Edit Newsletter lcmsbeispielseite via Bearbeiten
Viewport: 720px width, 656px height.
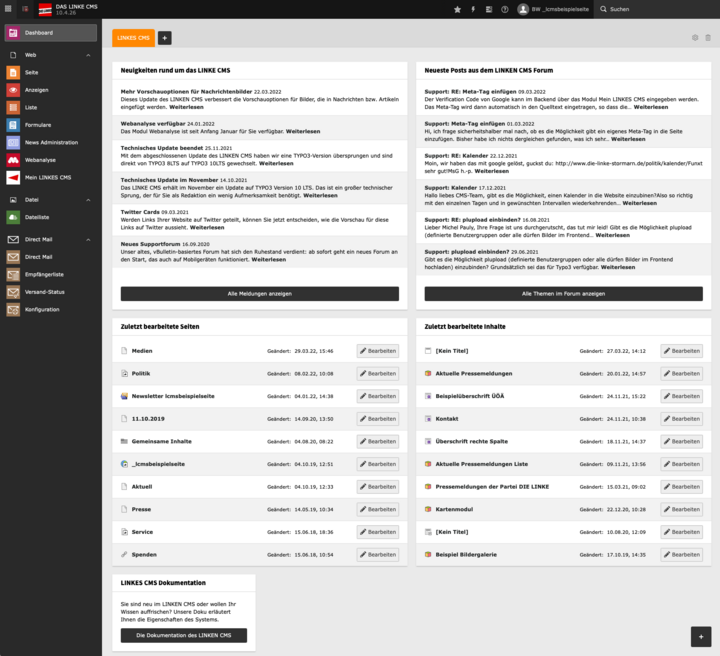coord(378,396)
